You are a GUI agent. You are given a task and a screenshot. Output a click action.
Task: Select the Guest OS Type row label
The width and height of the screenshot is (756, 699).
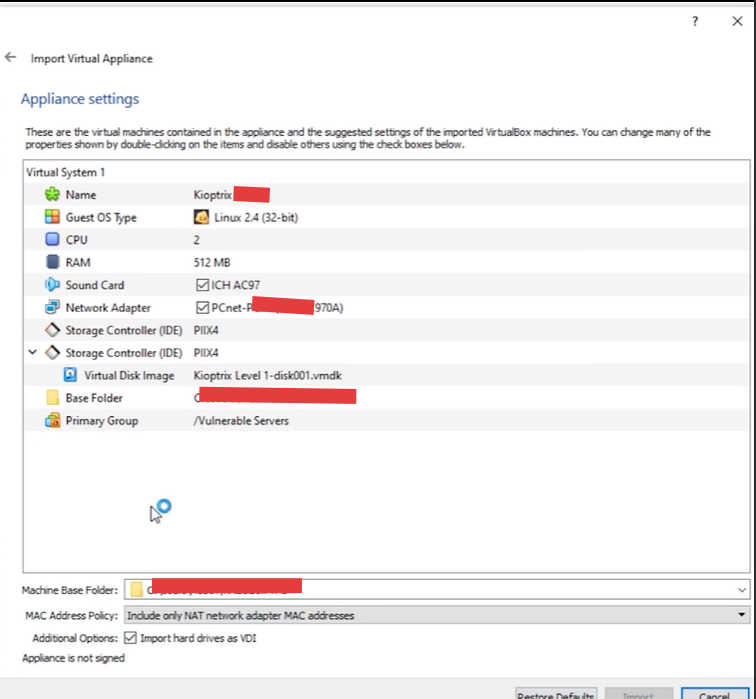point(101,217)
